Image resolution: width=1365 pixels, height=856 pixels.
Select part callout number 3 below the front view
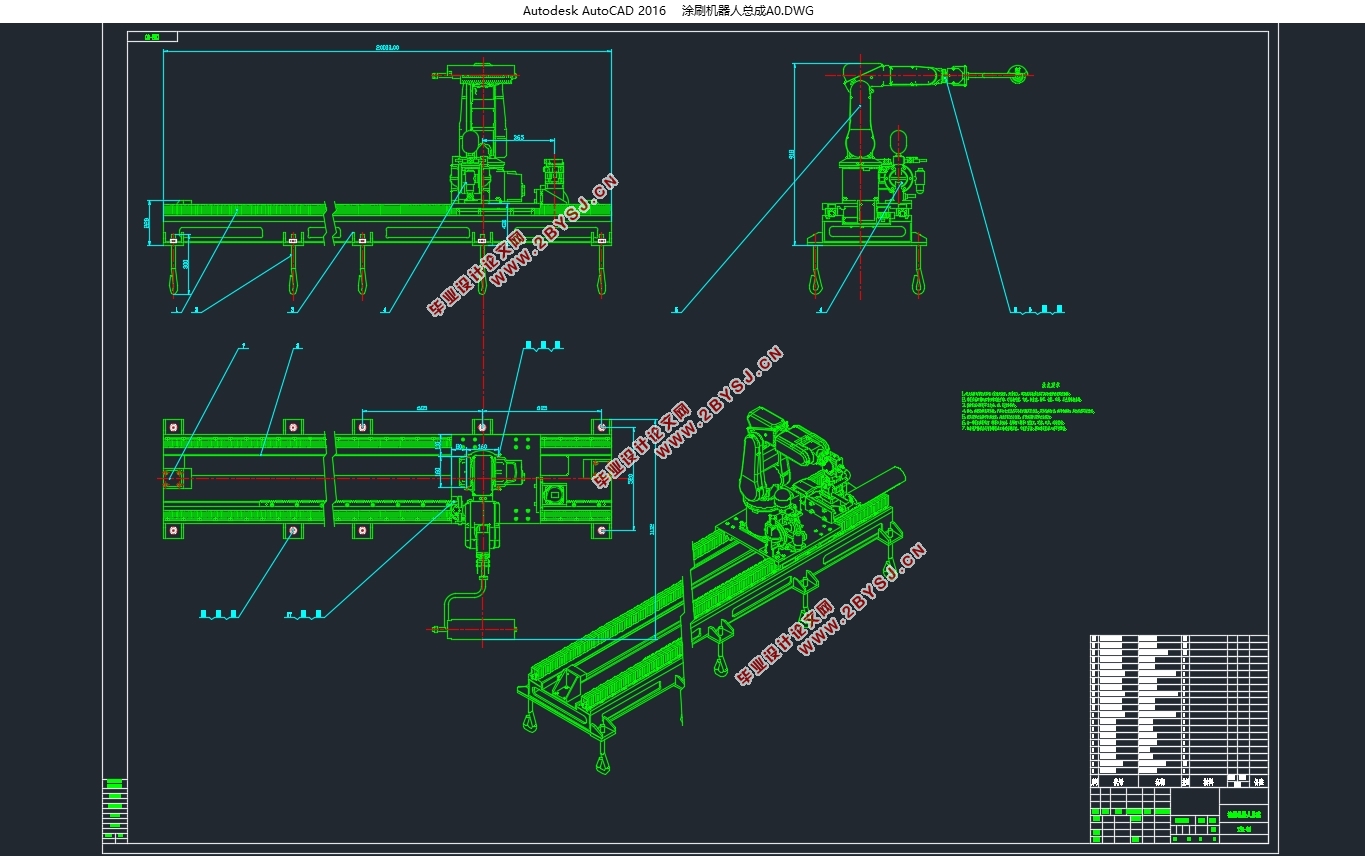pyautogui.click(x=292, y=311)
